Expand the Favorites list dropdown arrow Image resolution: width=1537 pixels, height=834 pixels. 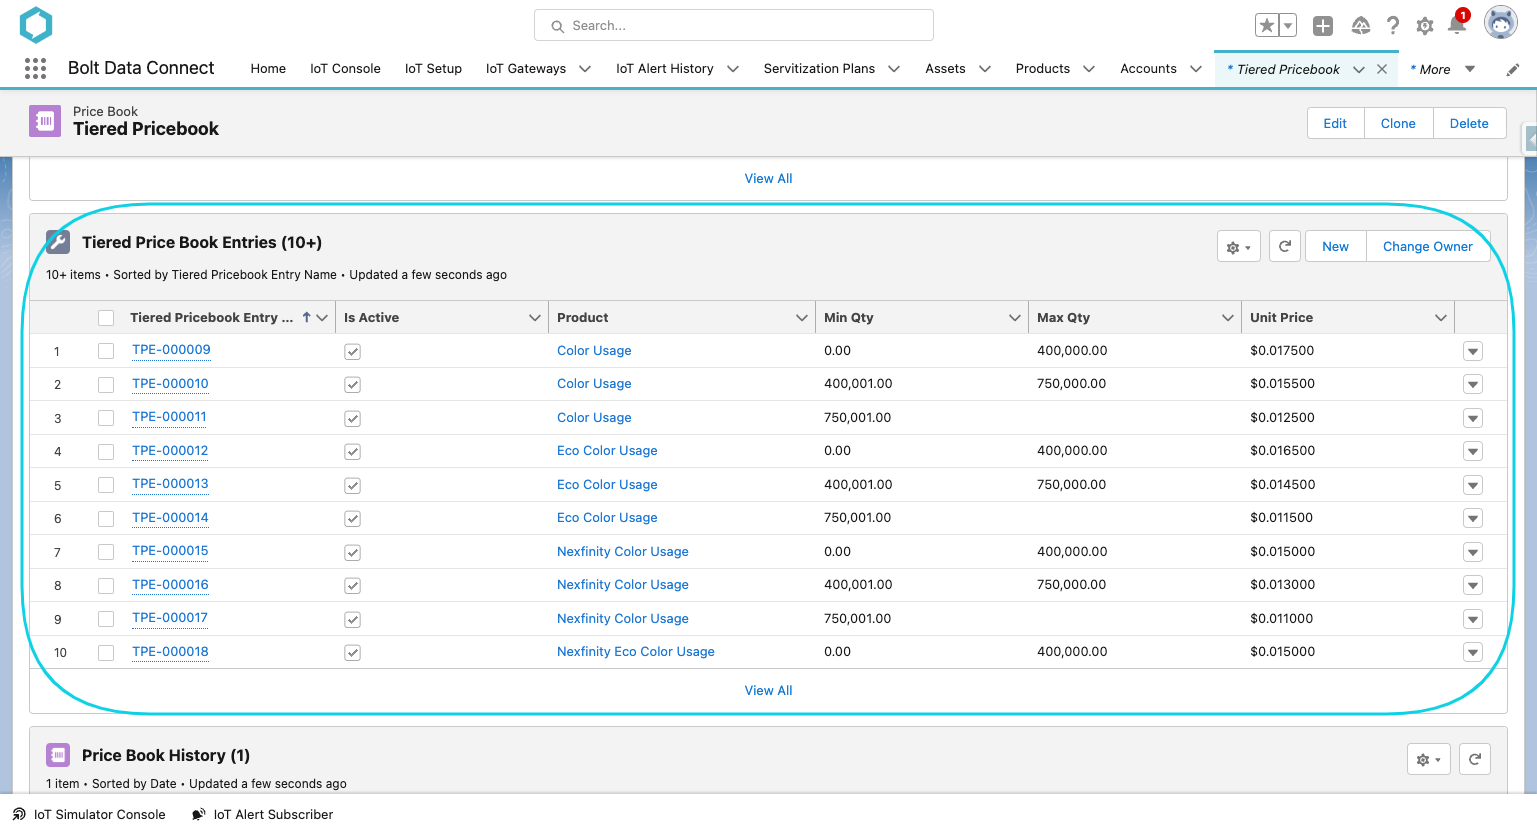point(1288,26)
